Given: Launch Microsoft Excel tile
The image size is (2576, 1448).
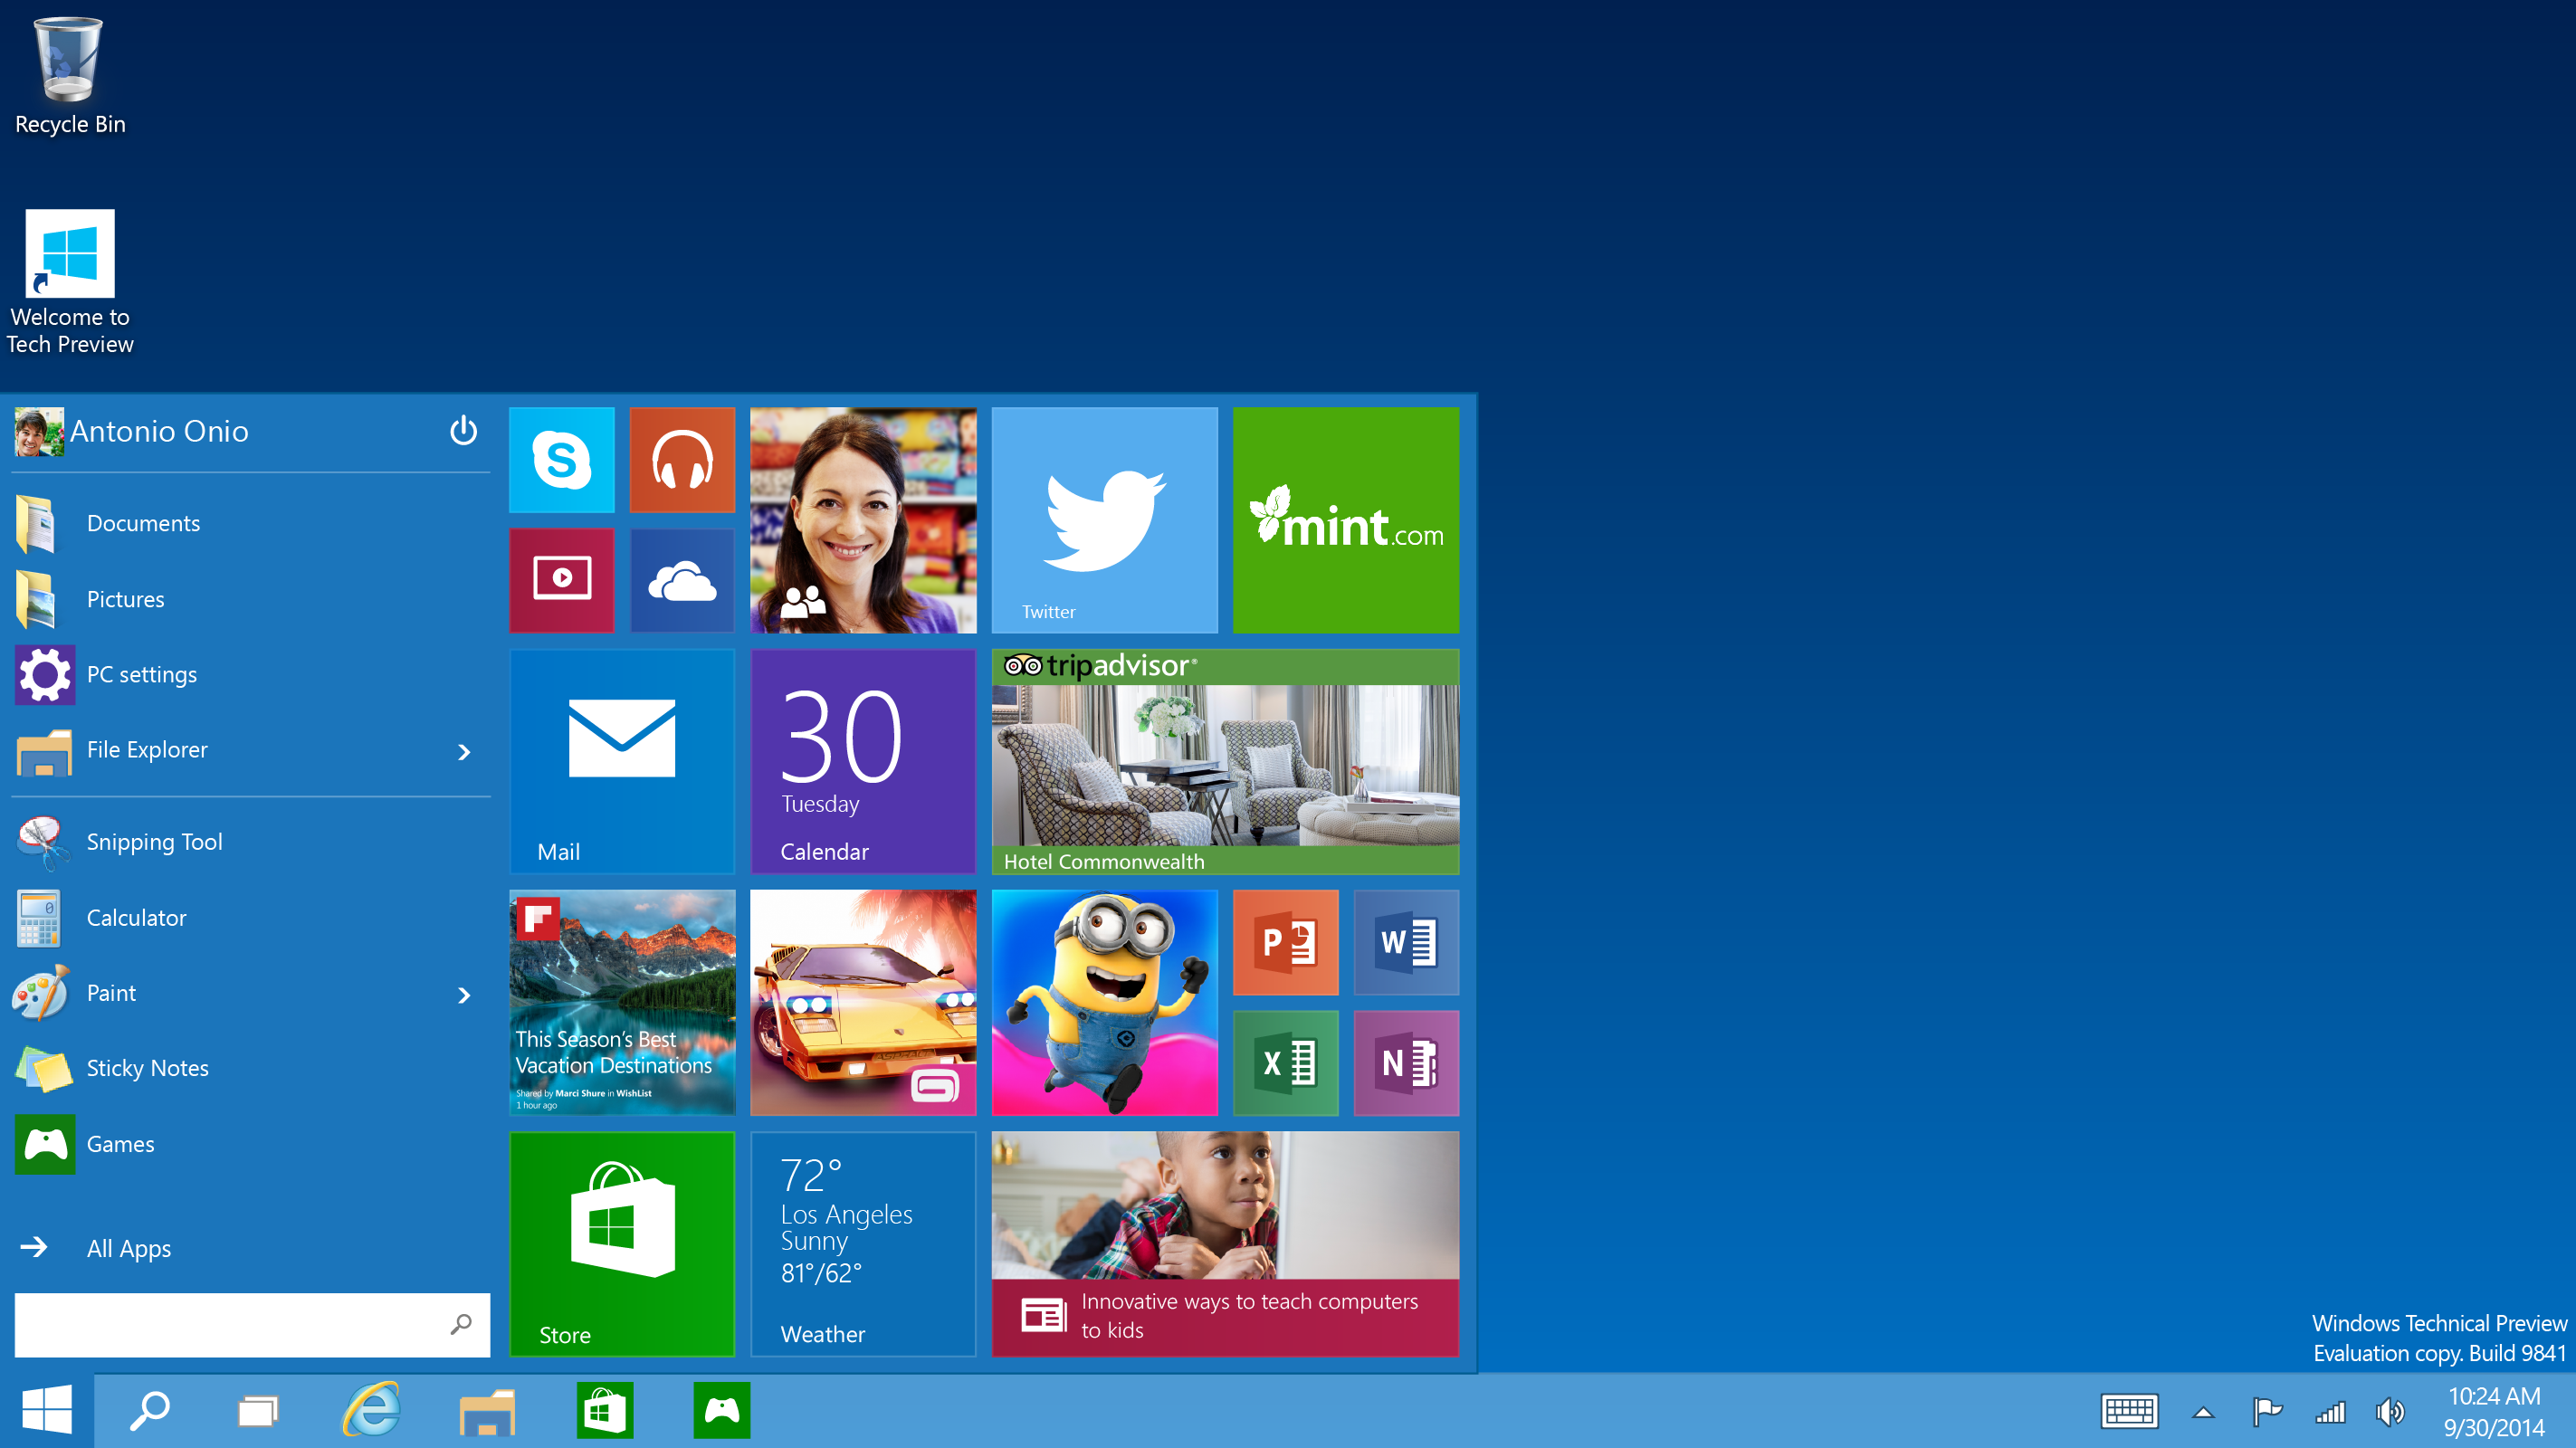Looking at the screenshot, I should click(x=1286, y=1061).
